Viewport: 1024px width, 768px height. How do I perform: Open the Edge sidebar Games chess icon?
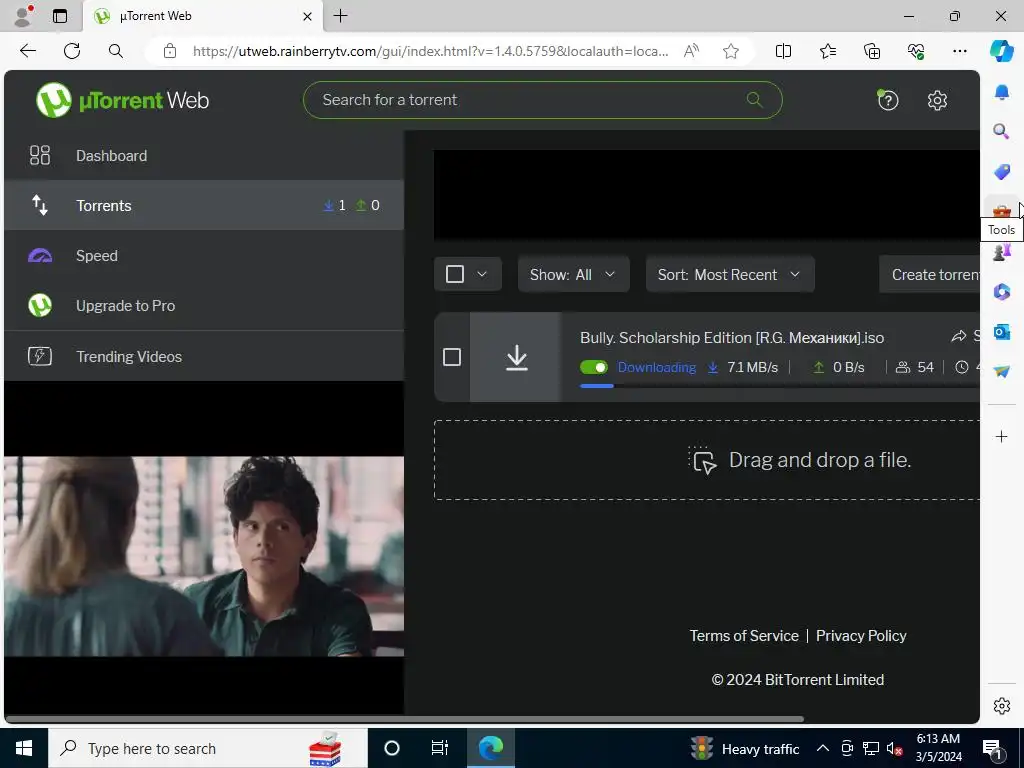pyautogui.click(x=1001, y=251)
